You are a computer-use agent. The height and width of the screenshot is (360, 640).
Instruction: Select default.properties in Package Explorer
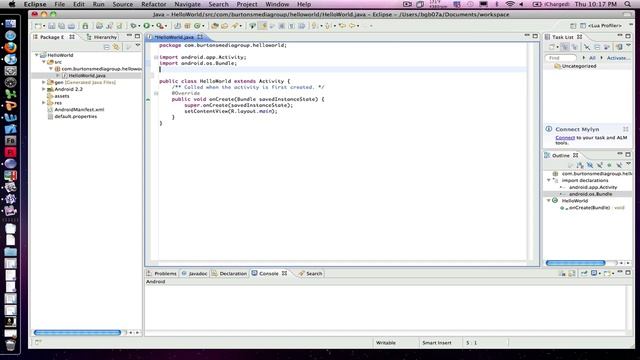(76, 116)
